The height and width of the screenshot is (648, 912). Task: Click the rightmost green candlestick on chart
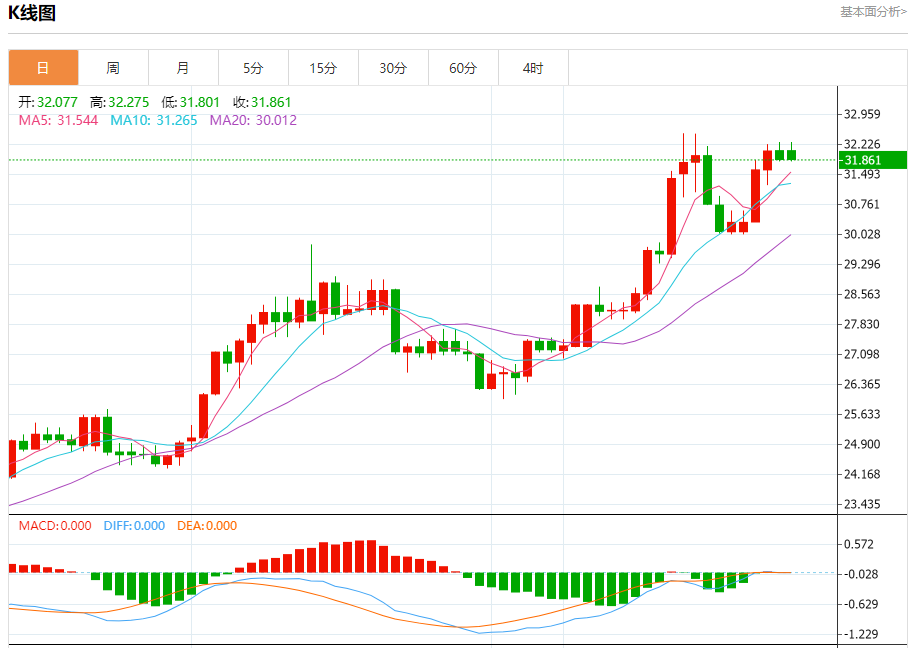[x=791, y=154]
